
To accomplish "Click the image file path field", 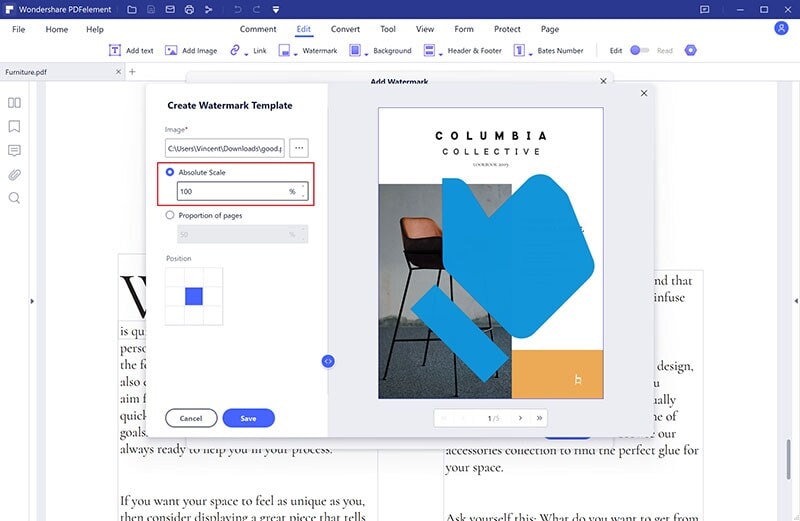I will (x=224, y=148).
